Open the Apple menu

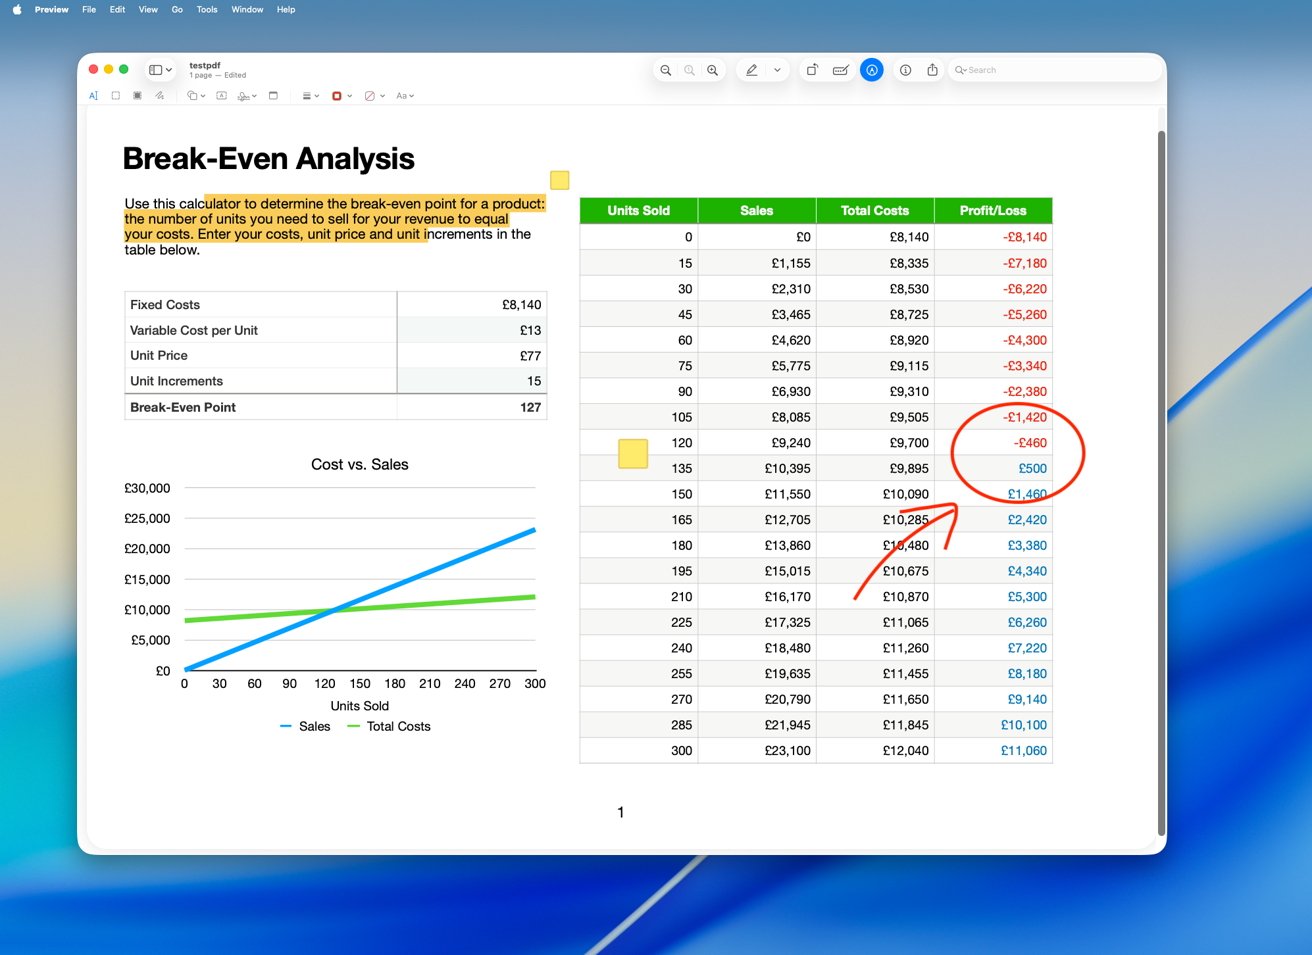click(16, 9)
